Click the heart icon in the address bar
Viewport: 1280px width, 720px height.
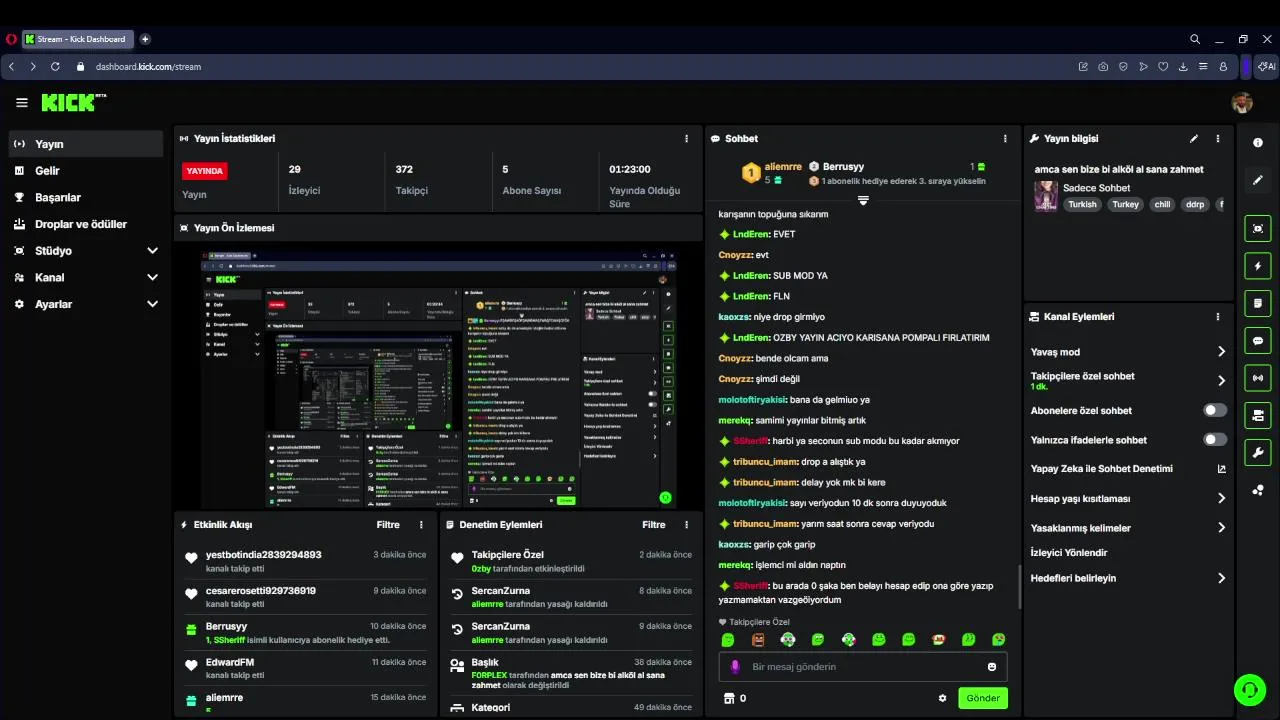(x=1163, y=67)
